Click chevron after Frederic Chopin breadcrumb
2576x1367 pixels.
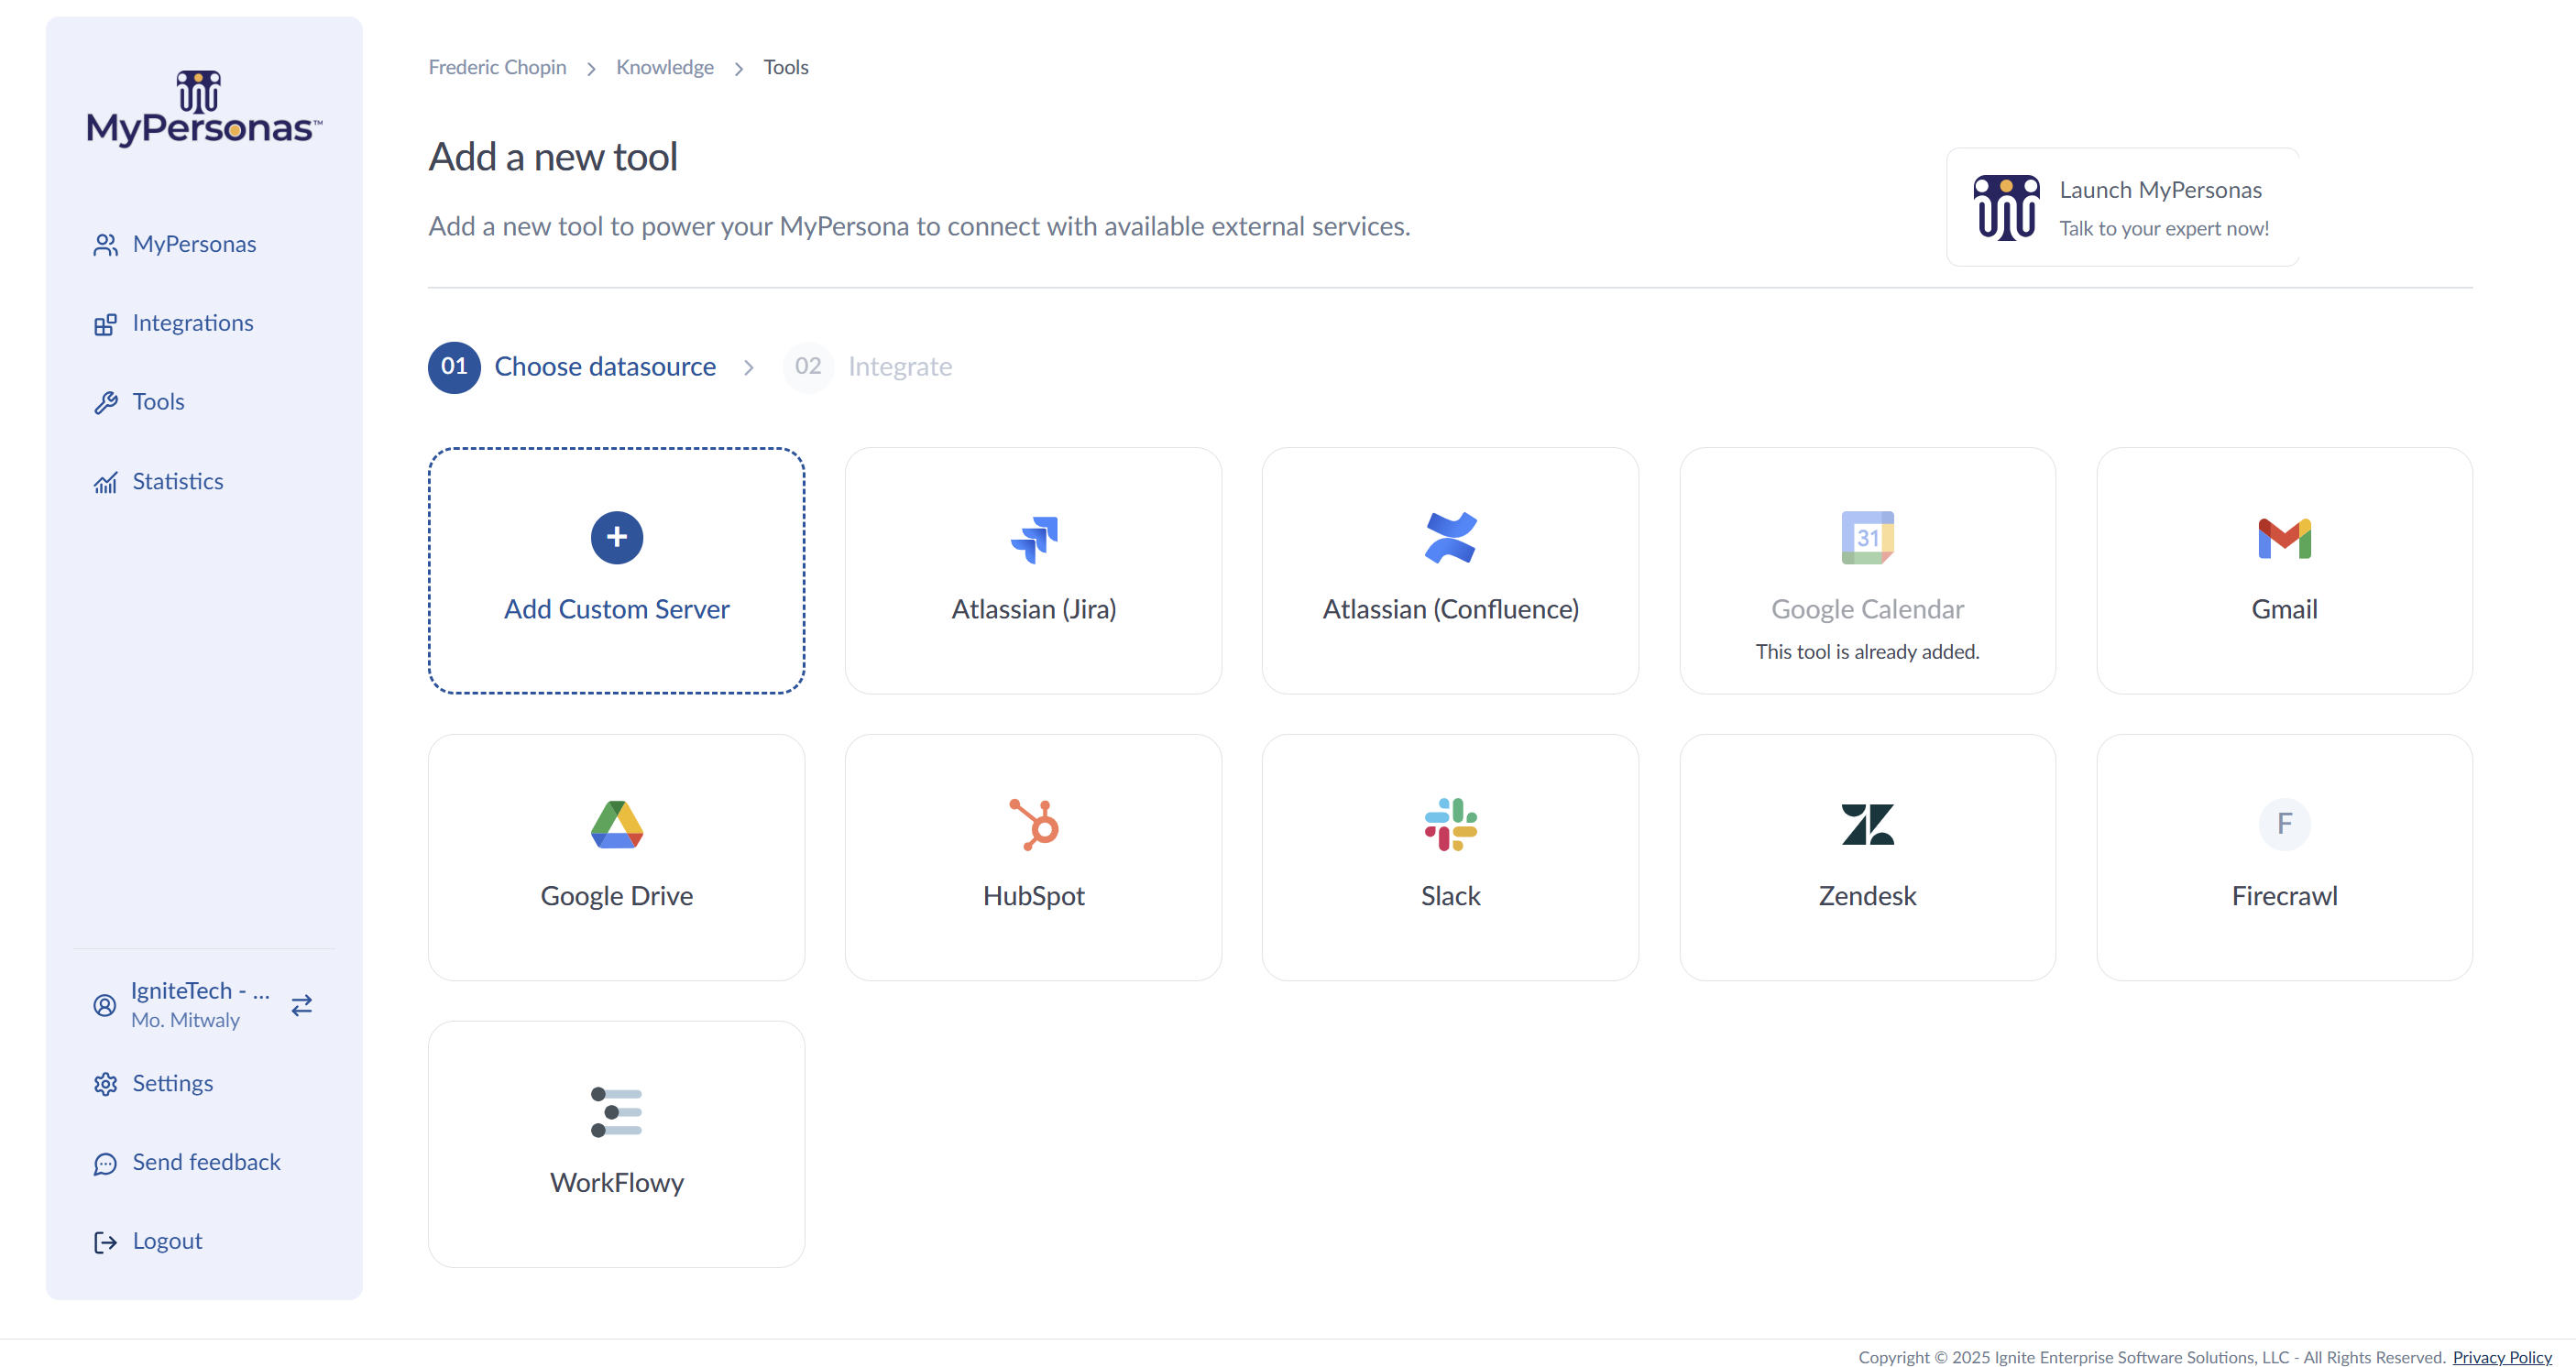click(591, 69)
